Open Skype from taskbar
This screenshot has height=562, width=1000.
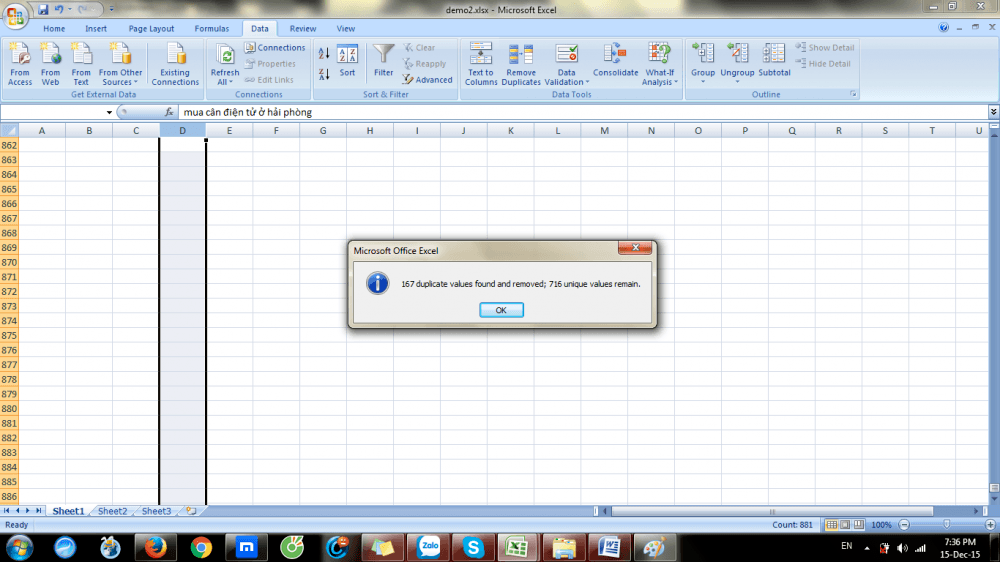click(x=473, y=547)
